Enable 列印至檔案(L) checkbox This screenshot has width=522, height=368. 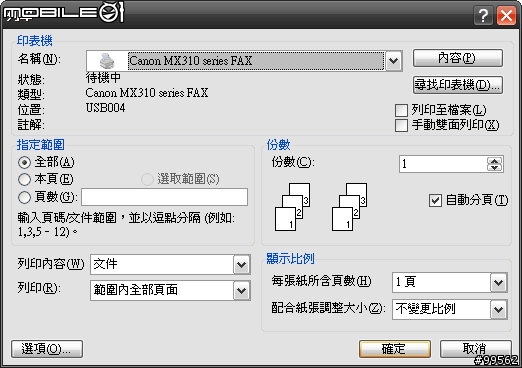(x=401, y=110)
